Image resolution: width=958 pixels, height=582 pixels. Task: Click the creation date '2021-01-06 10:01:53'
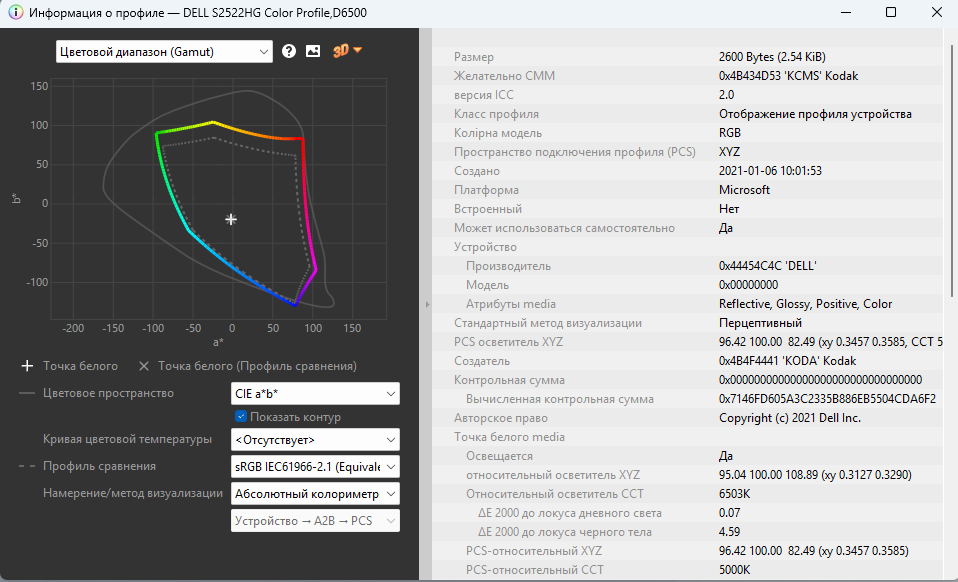[770, 171]
